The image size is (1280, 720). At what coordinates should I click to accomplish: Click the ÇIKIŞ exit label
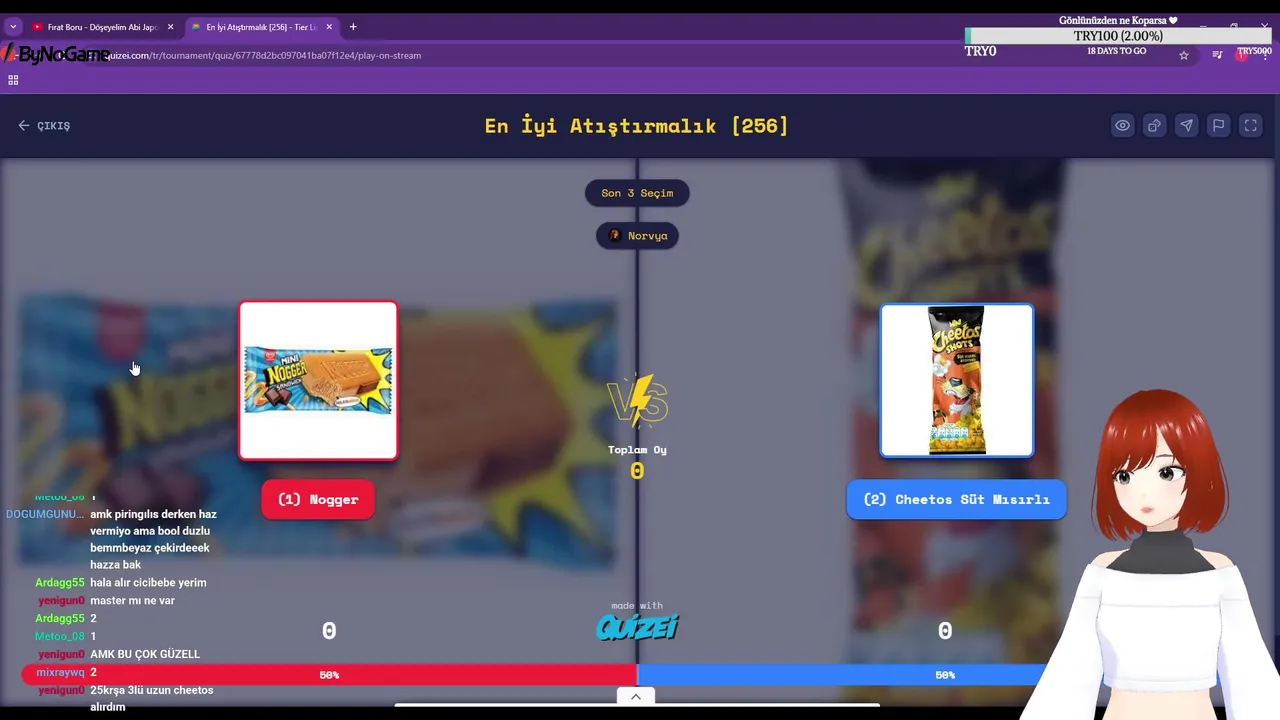point(53,126)
